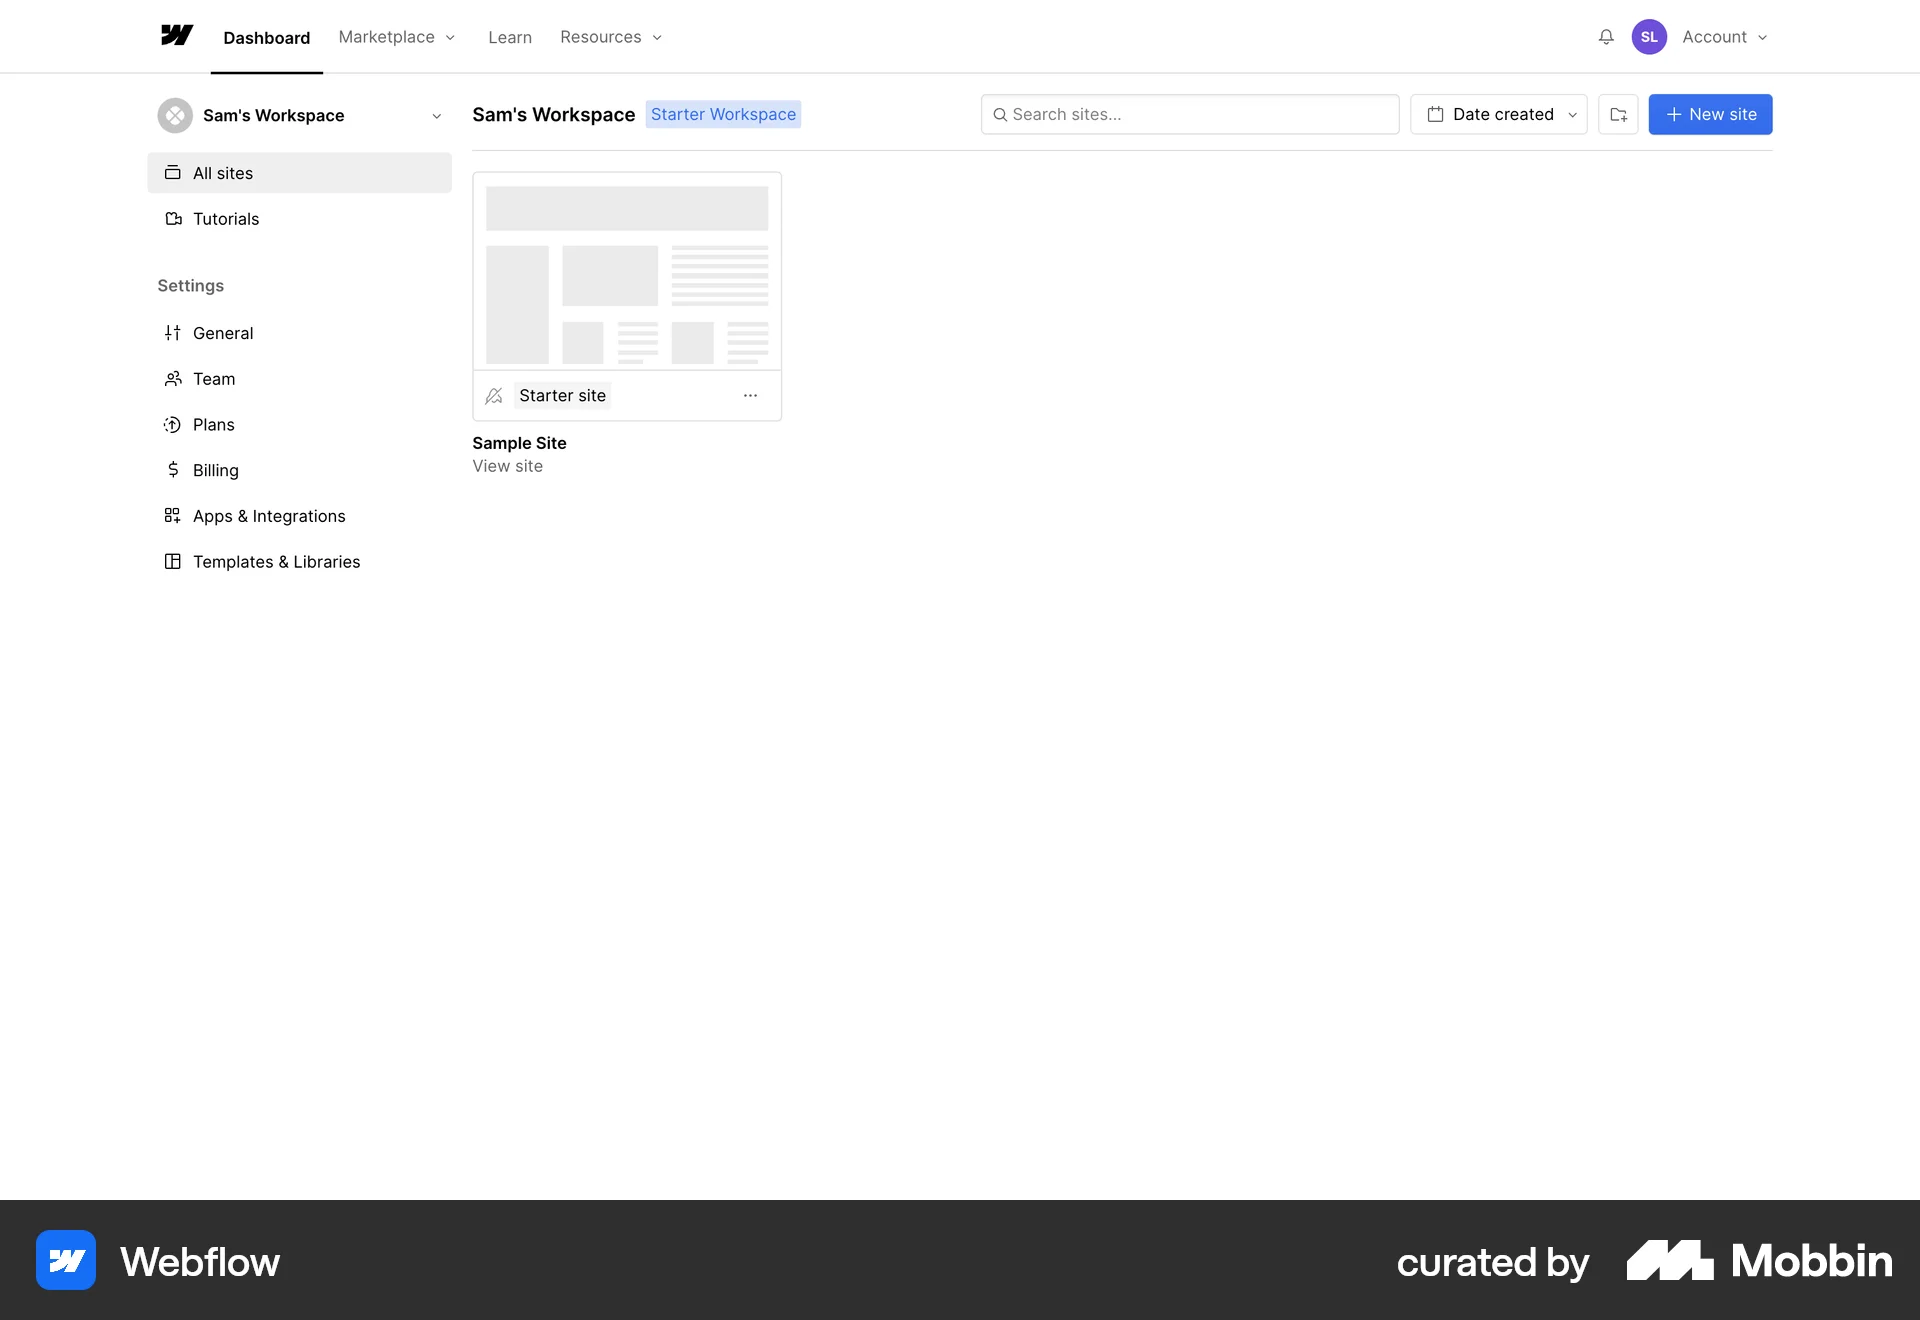Open the Learn menu item
The width and height of the screenshot is (1920, 1320).
[510, 36]
